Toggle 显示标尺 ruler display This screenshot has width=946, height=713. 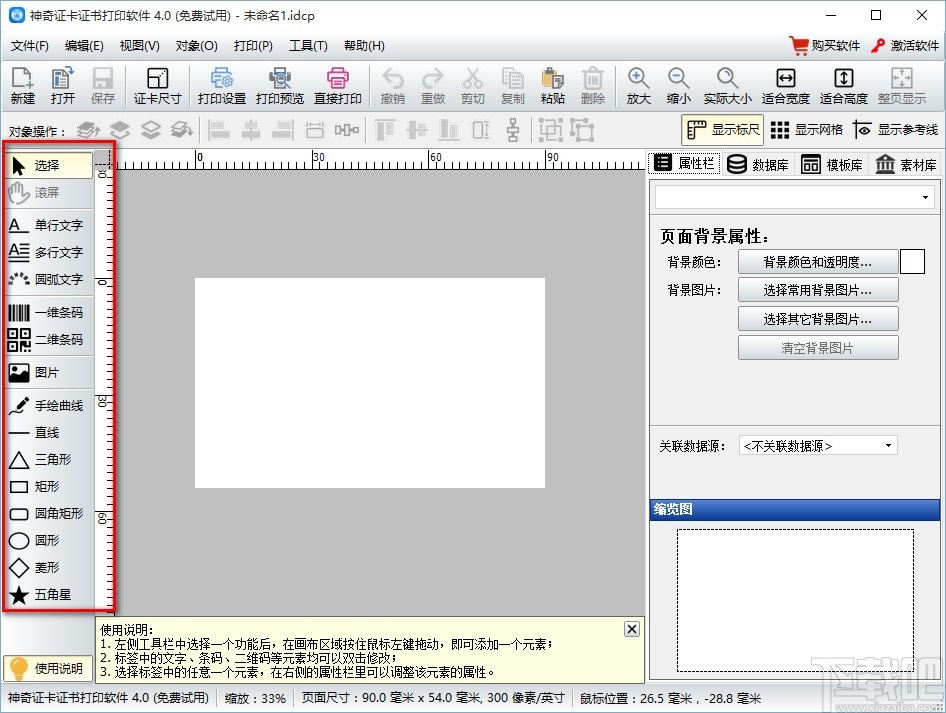pos(723,130)
